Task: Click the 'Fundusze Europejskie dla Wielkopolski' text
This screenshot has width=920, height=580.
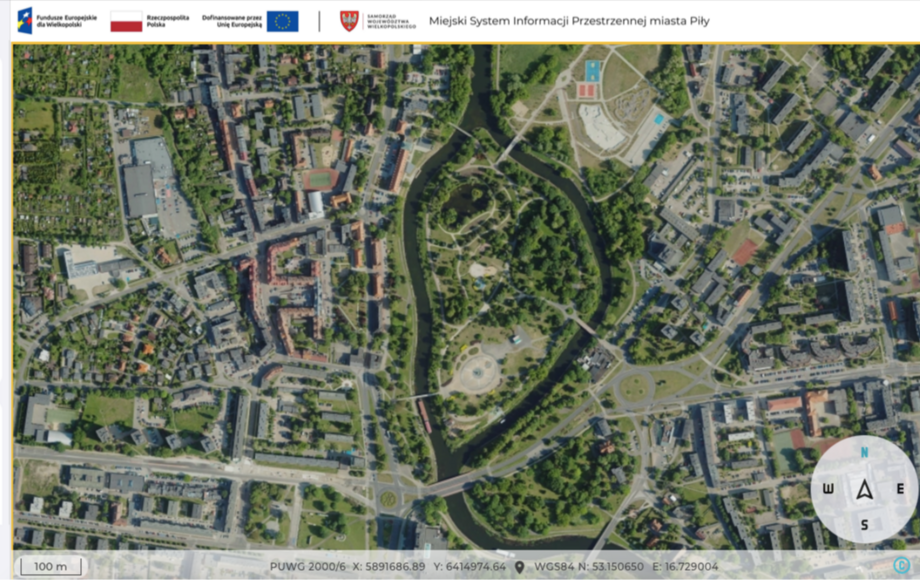Action: click(66, 21)
